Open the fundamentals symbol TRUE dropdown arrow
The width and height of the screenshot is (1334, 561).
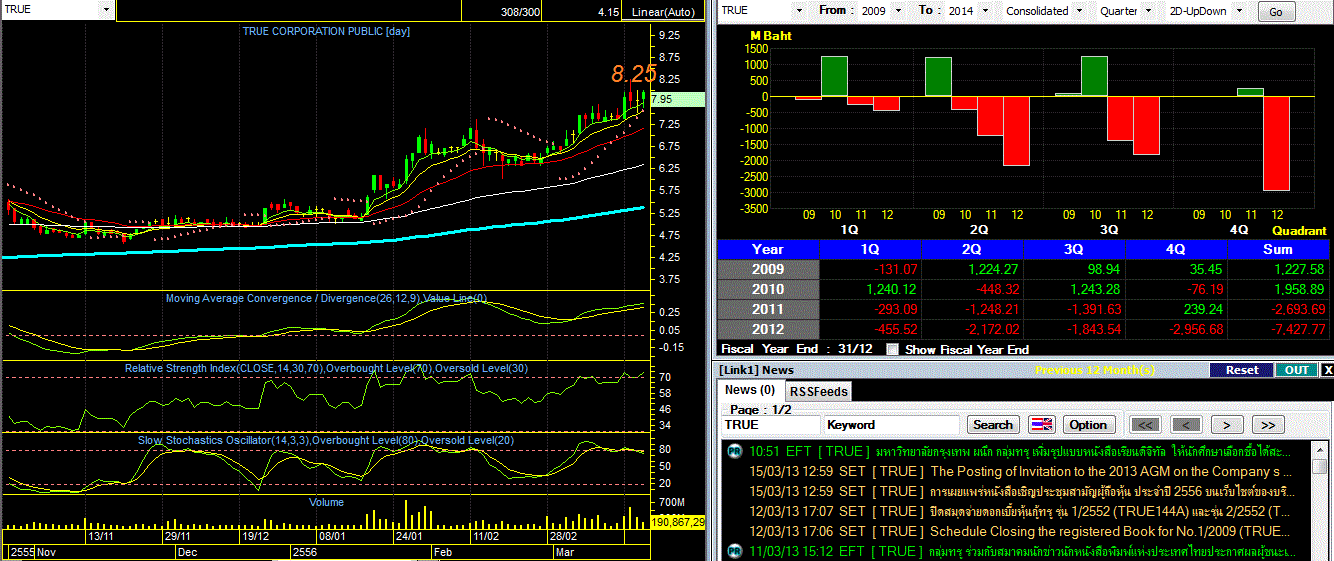click(x=799, y=10)
